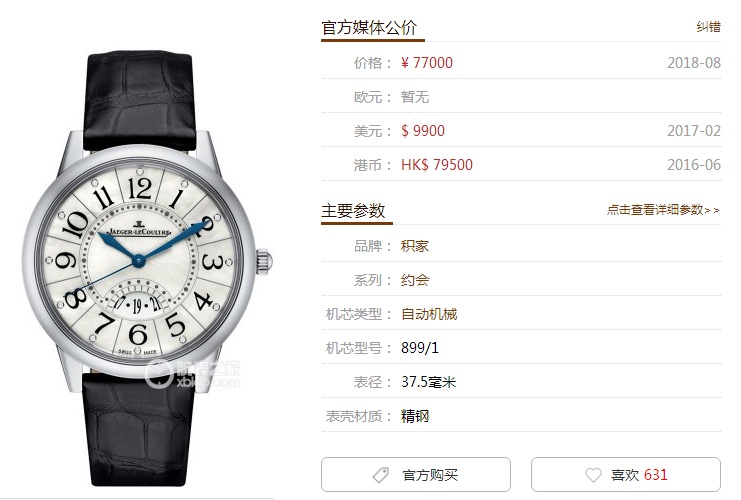741x500 pixels.
Task: Click the 899/1 movement model value
Action: [x=420, y=348]
